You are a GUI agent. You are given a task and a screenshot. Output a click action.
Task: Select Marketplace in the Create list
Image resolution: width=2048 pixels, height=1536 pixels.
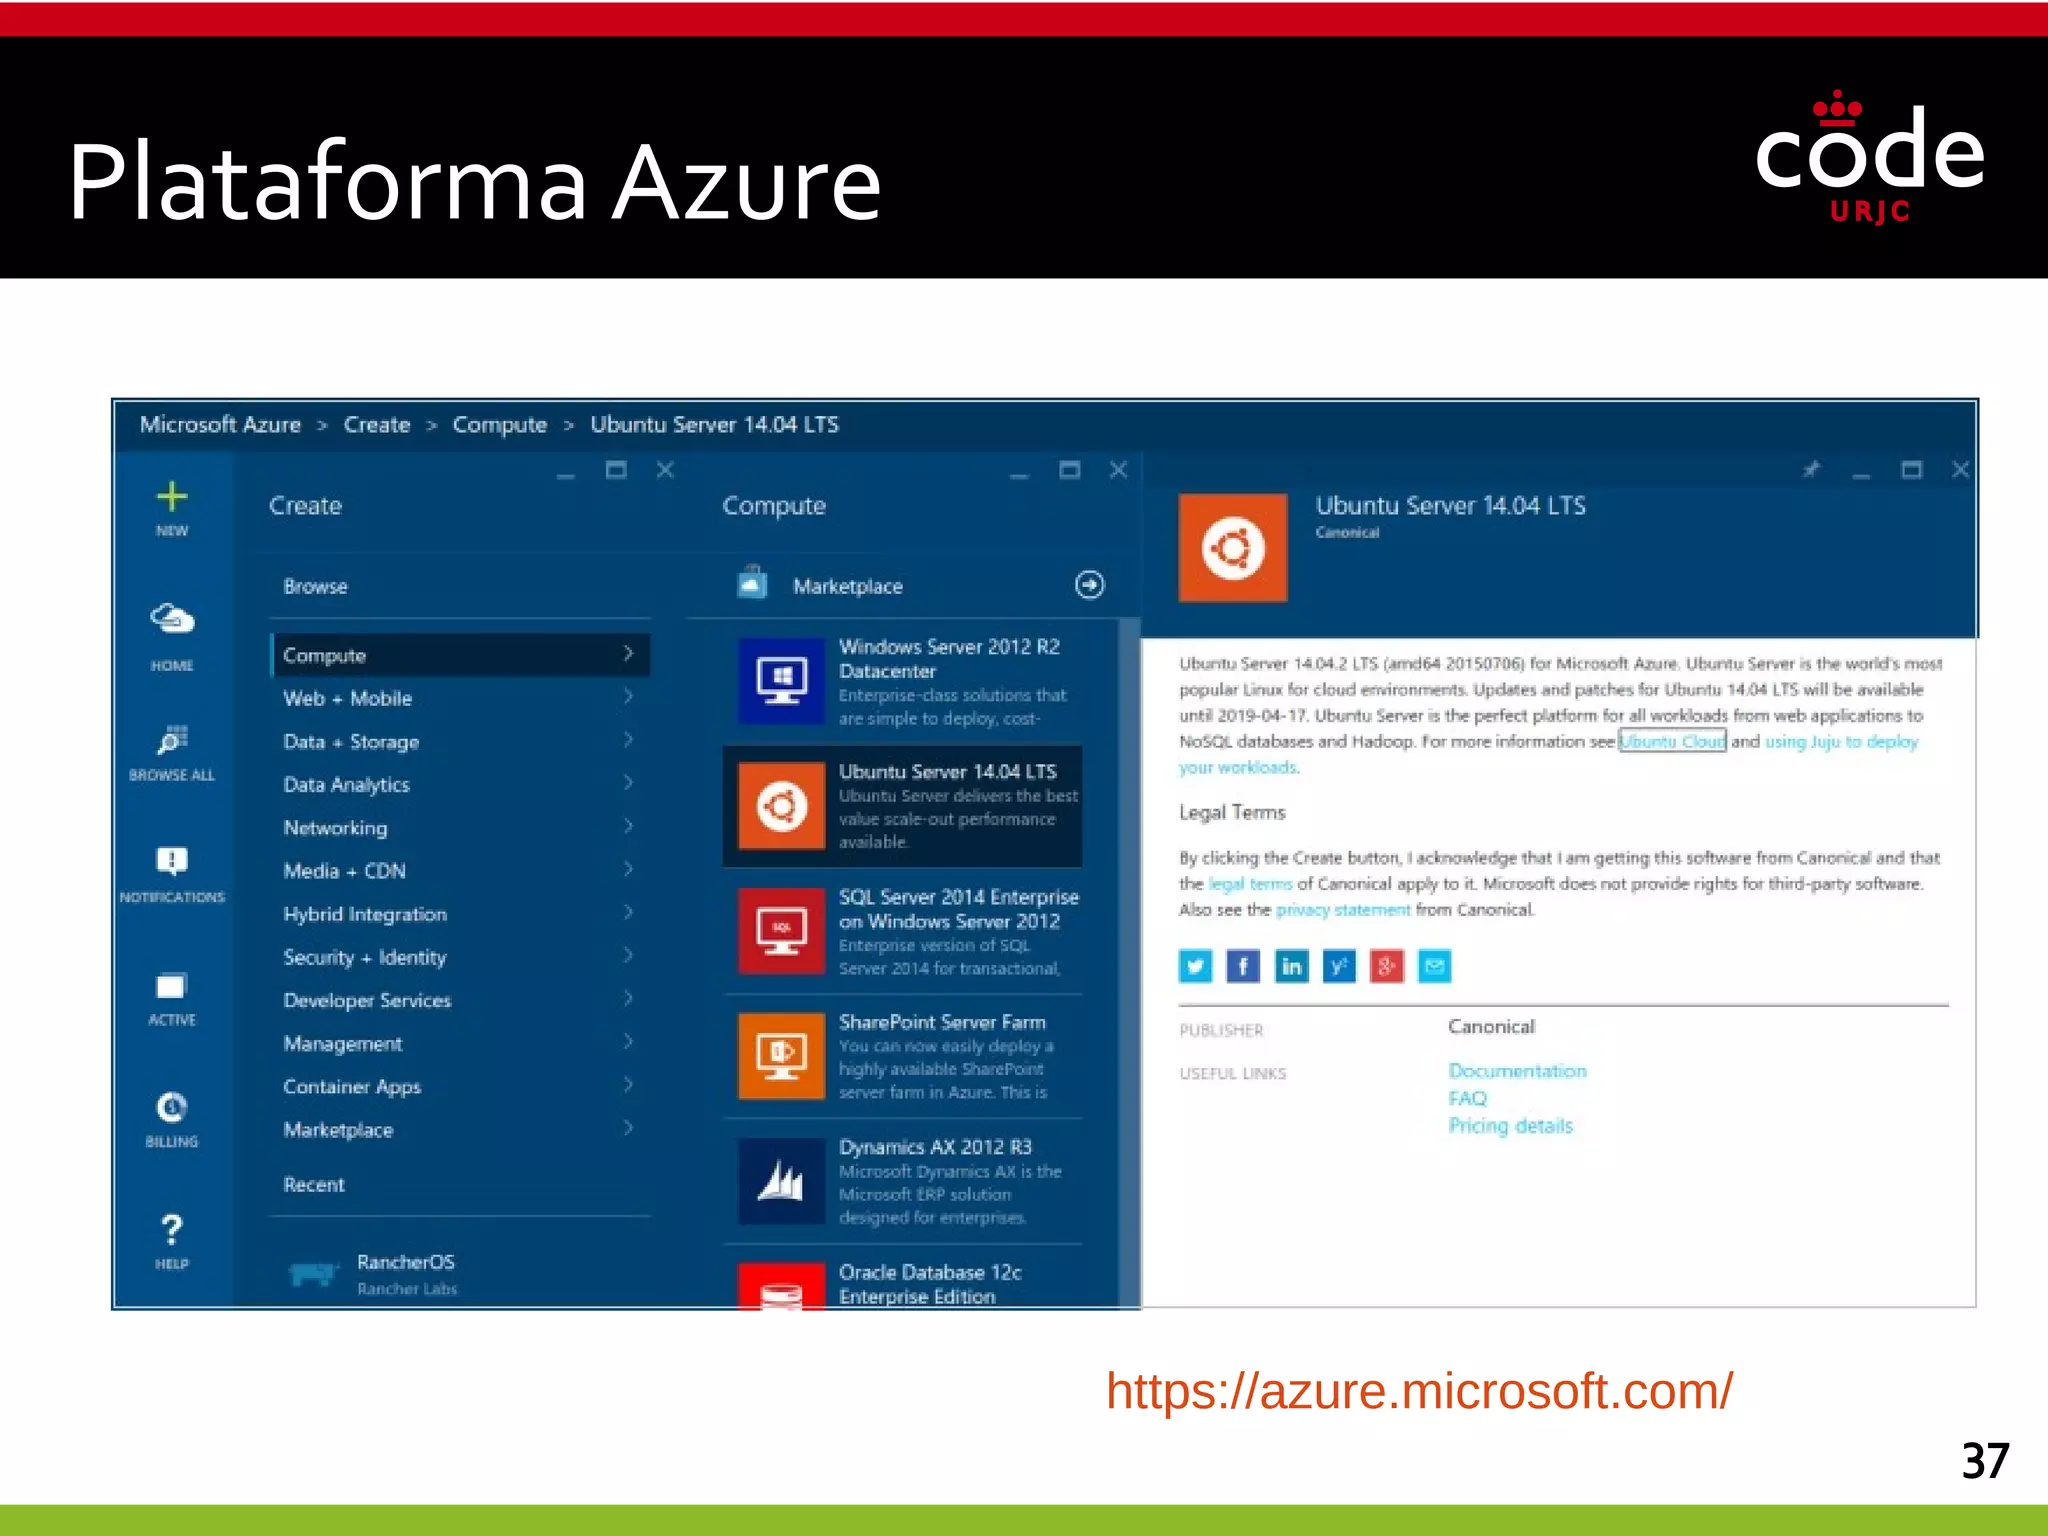(x=460, y=1129)
